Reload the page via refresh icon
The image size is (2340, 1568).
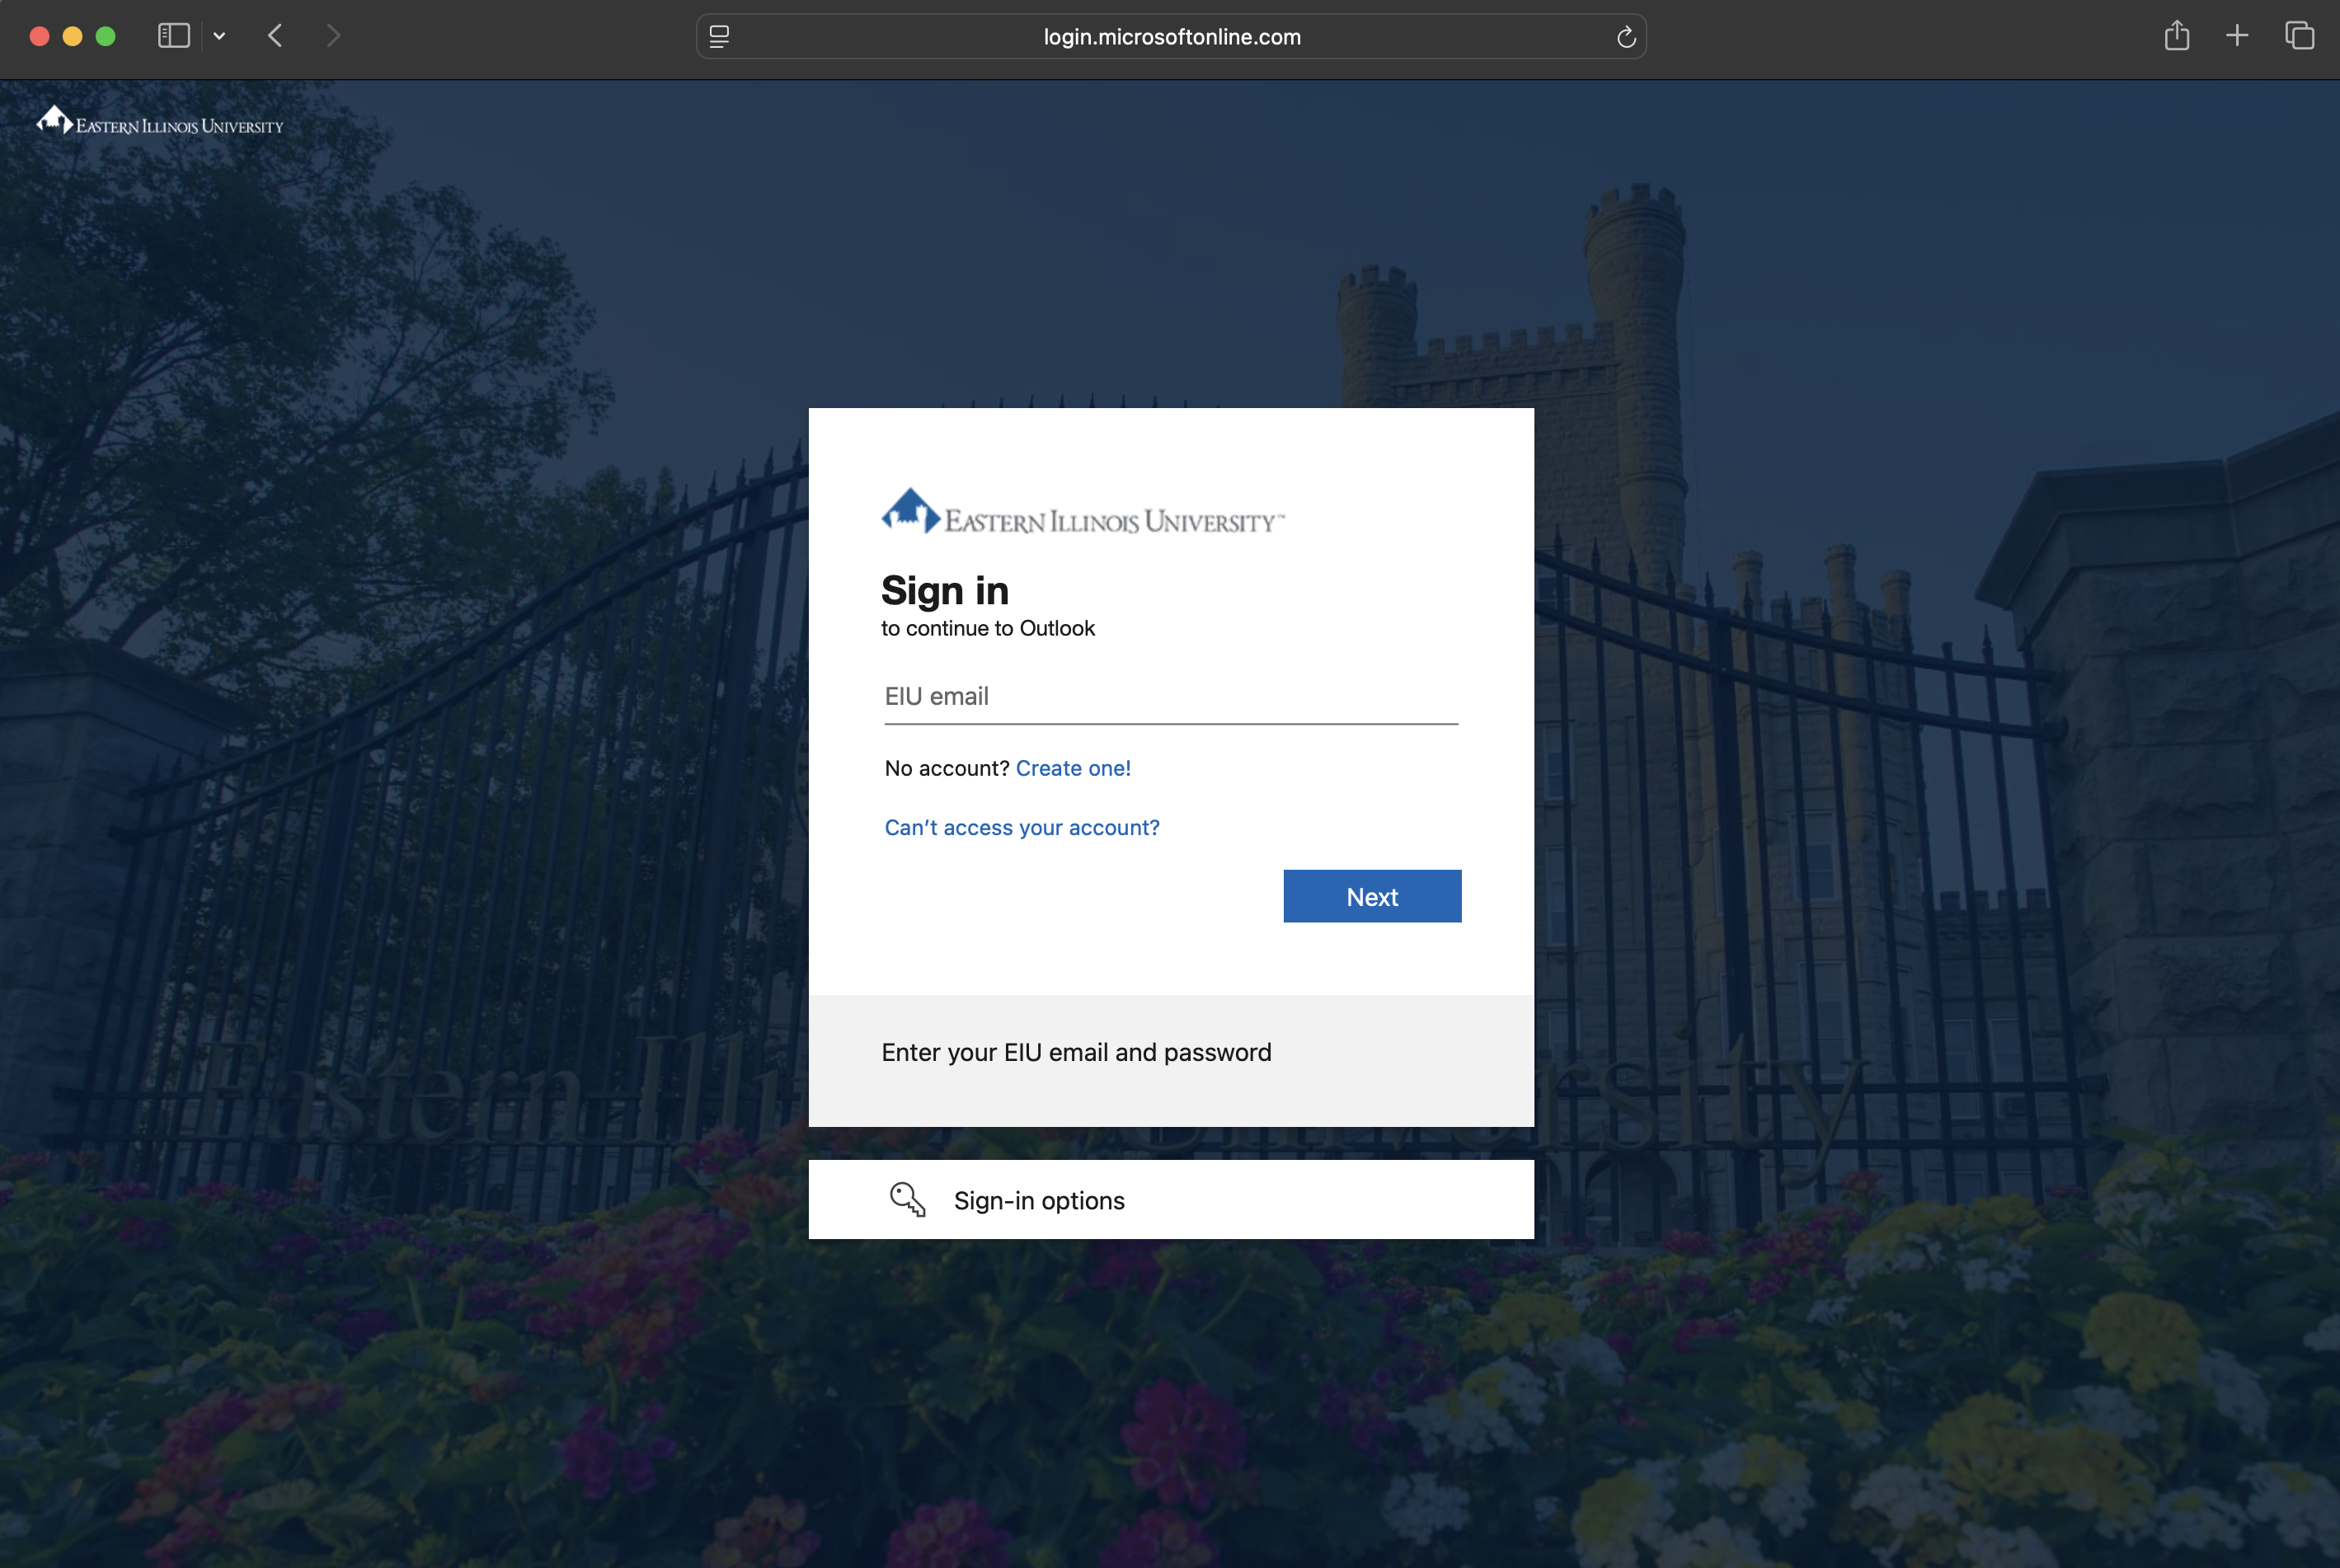tap(1626, 37)
